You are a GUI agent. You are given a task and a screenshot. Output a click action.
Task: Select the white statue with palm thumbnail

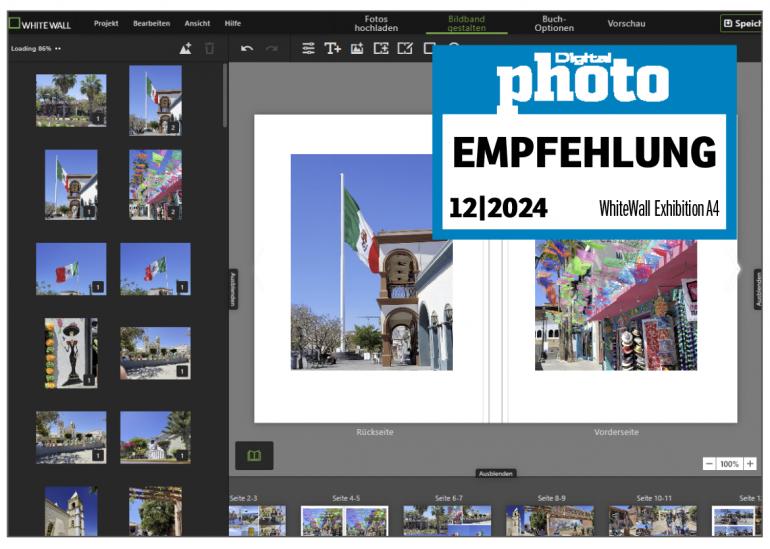pyautogui.click(x=155, y=437)
